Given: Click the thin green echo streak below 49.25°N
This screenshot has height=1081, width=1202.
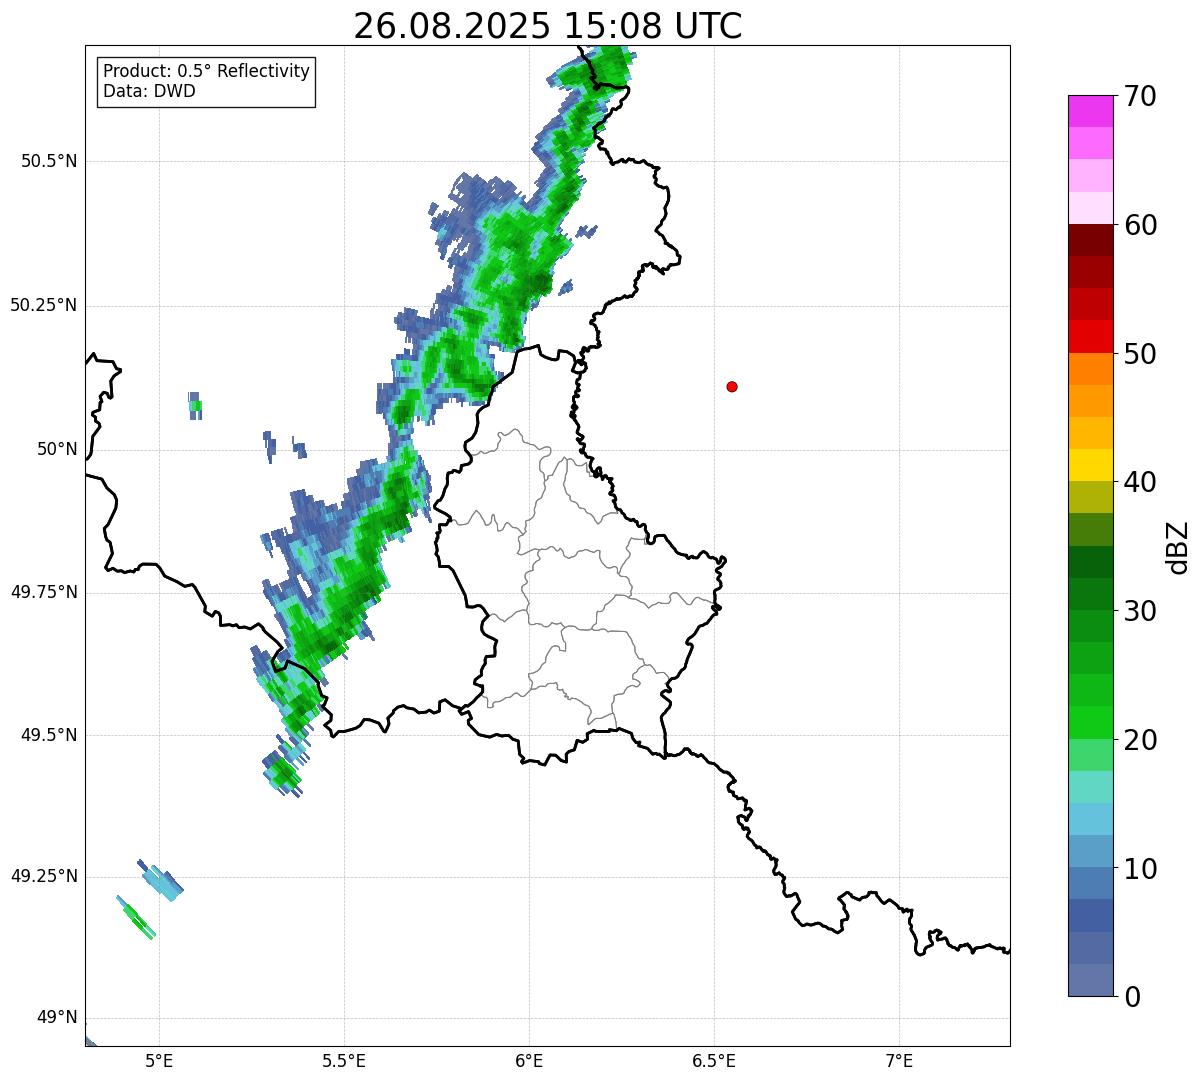Looking at the screenshot, I should click(x=136, y=918).
